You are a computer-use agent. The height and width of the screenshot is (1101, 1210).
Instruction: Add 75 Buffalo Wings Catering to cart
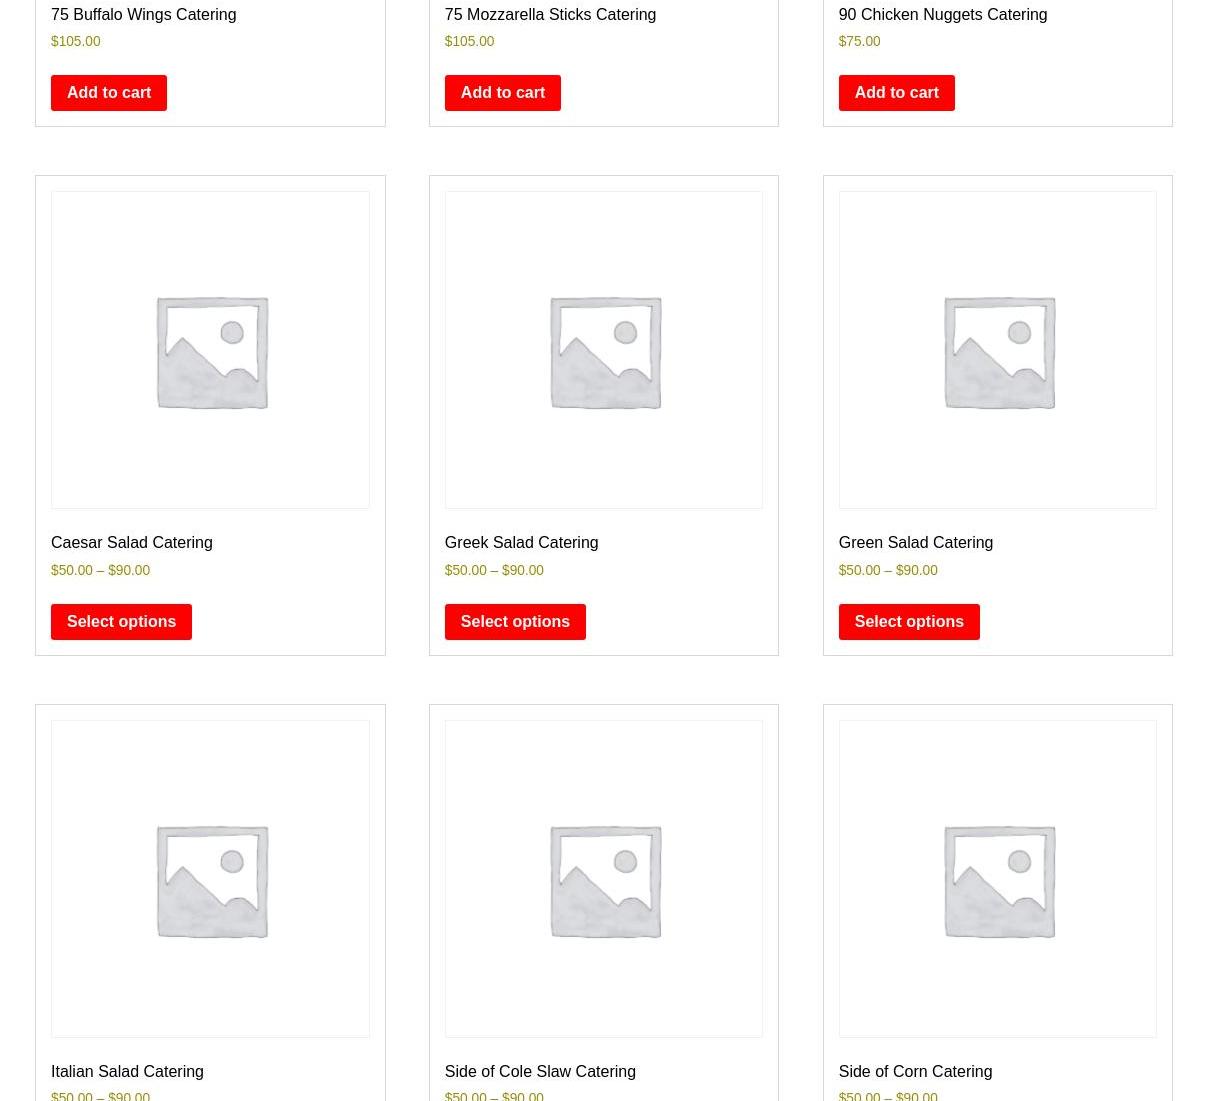coord(109,93)
